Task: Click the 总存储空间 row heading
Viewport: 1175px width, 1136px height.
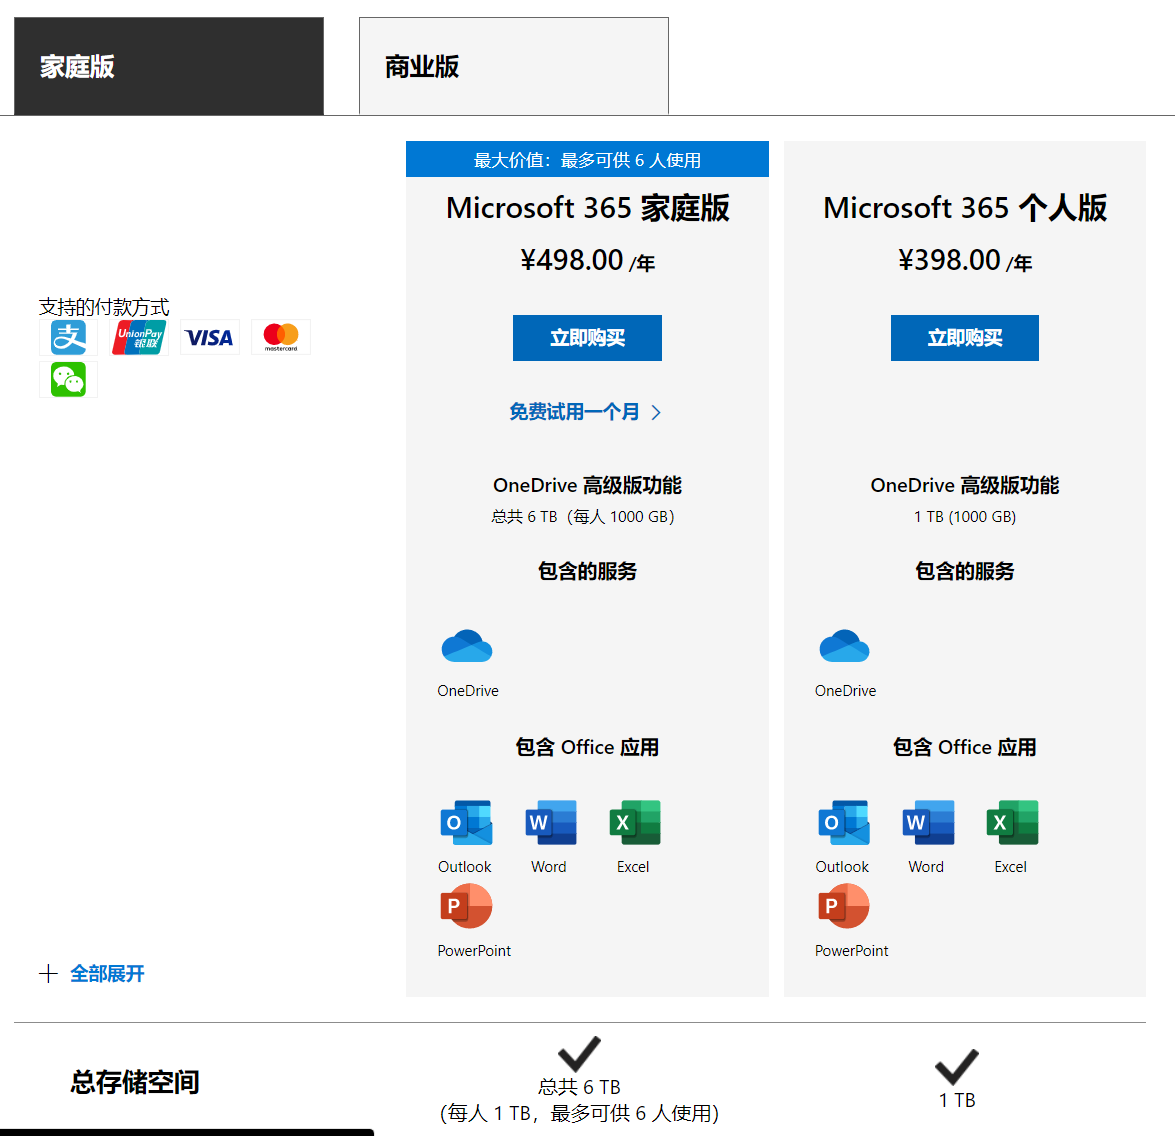Action: (135, 1082)
